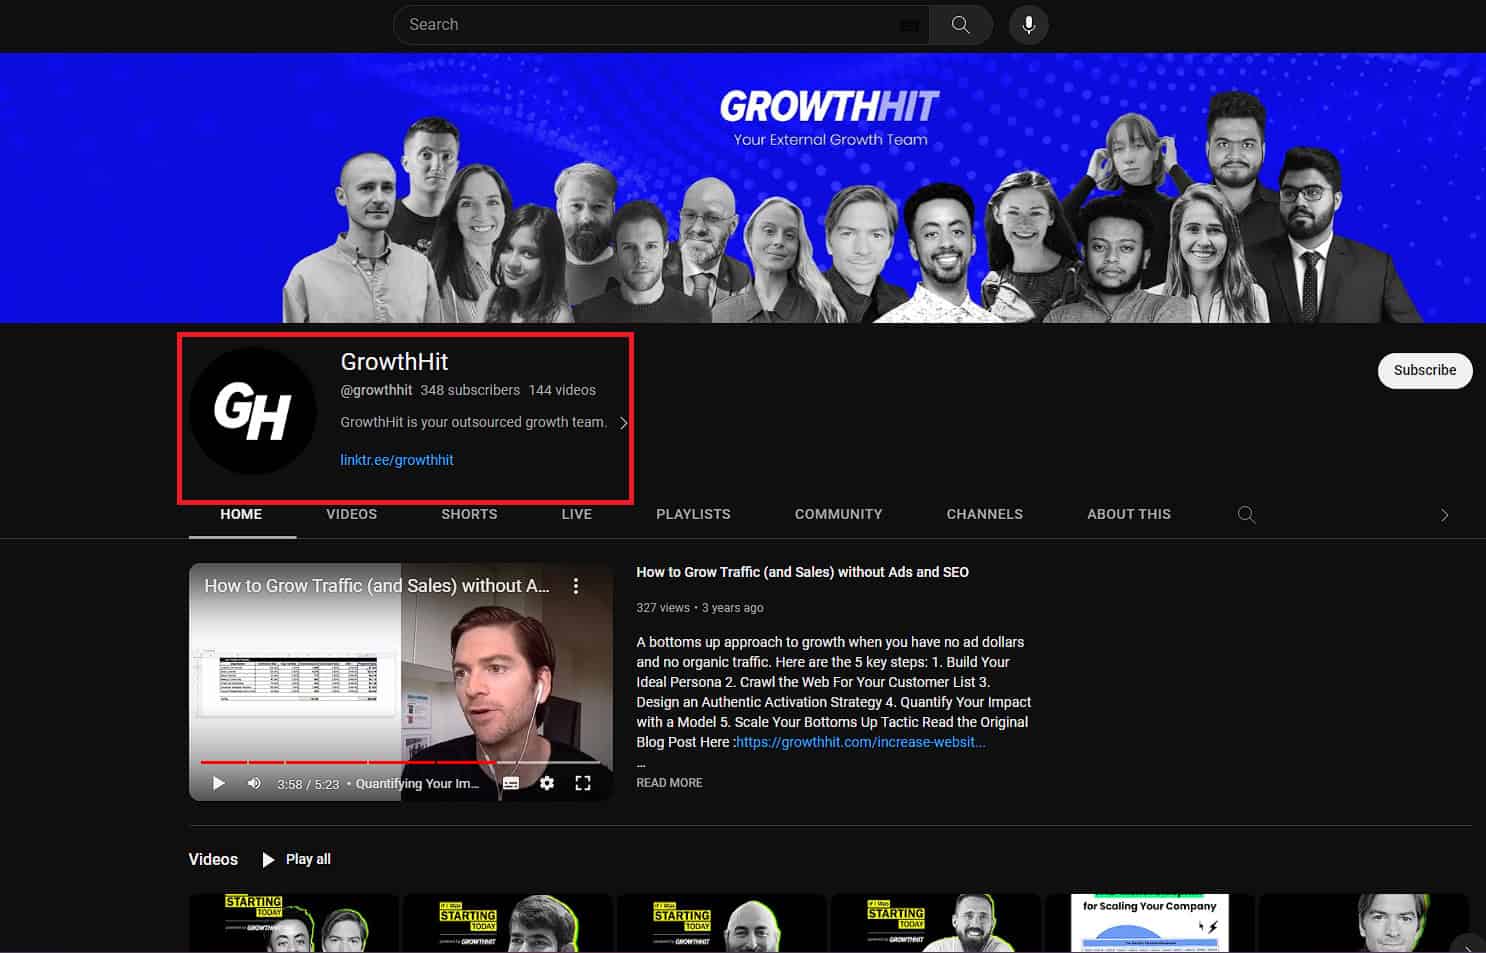Open the video's three-dot options menu
Viewport: 1486px width, 953px height.
tap(576, 585)
